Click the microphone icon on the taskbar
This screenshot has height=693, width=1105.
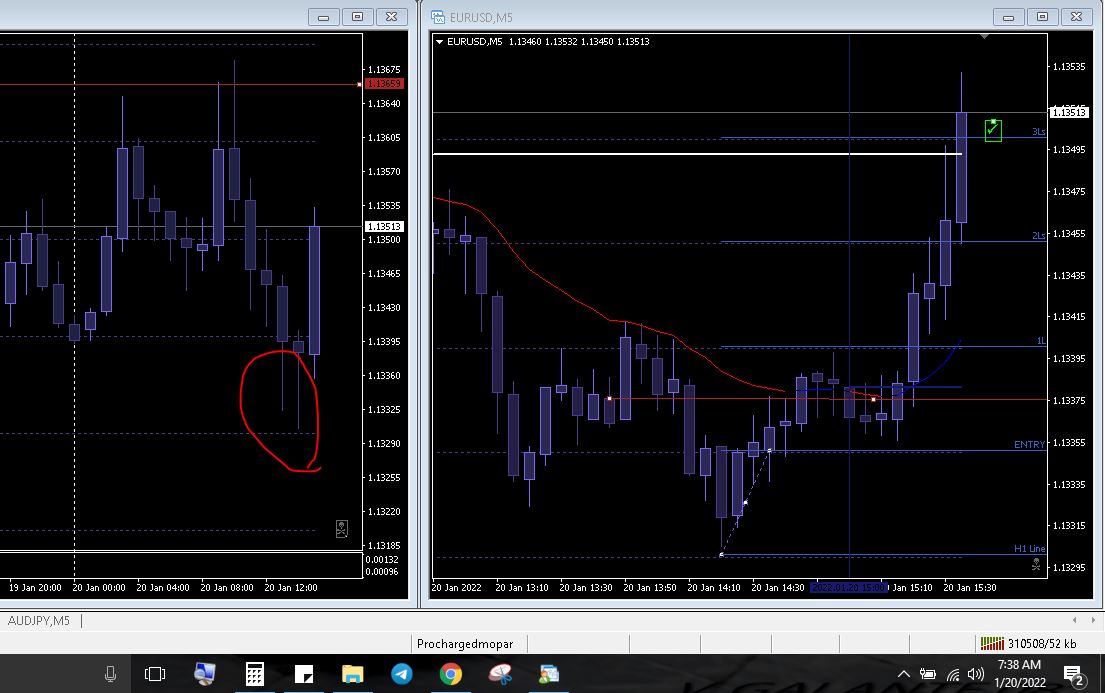pyautogui.click(x=110, y=674)
